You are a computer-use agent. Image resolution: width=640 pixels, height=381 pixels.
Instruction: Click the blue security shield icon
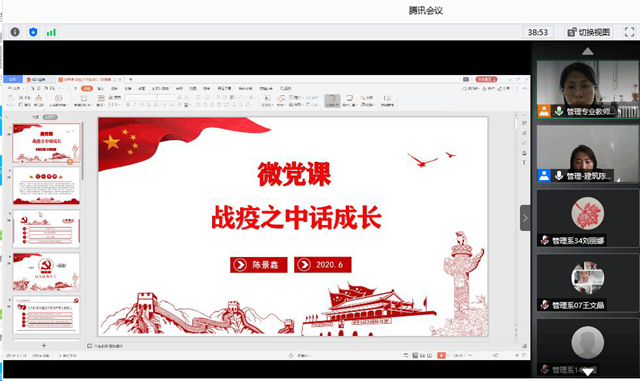[33, 32]
